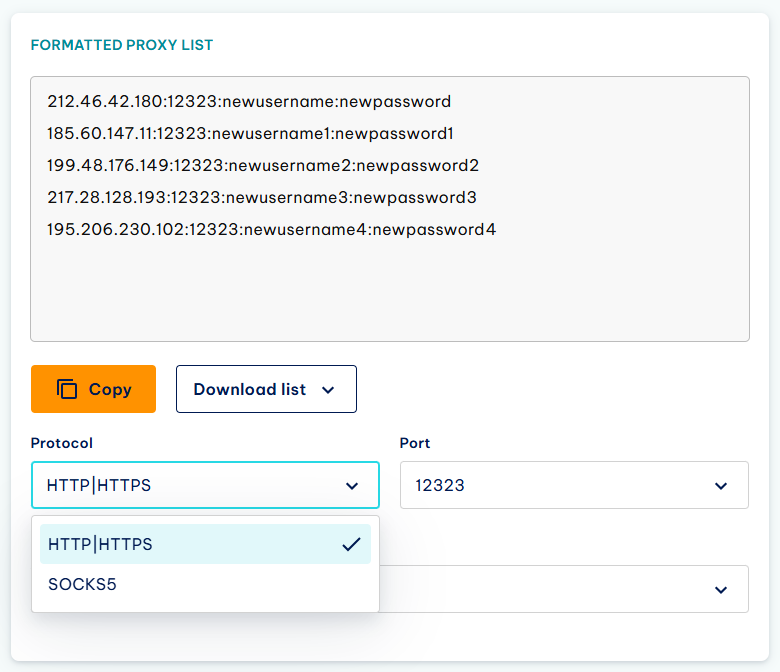This screenshot has width=780, height=672.
Task: Open the Download list button
Action: 266,389
